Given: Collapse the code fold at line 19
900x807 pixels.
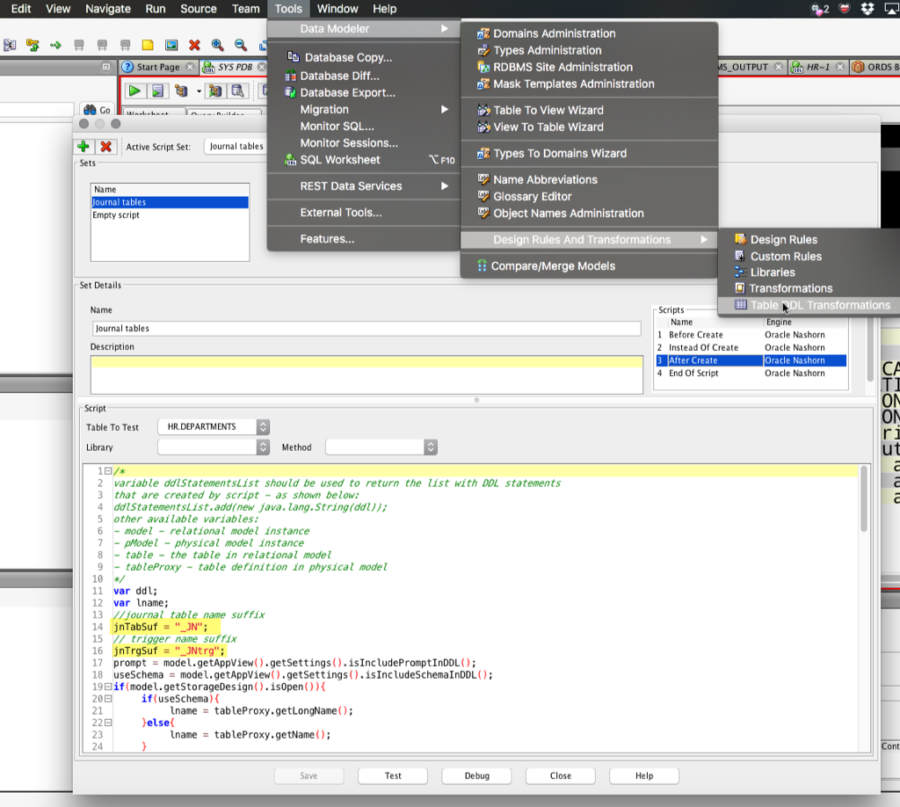Looking at the screenshot, I should tap(107, 687).
